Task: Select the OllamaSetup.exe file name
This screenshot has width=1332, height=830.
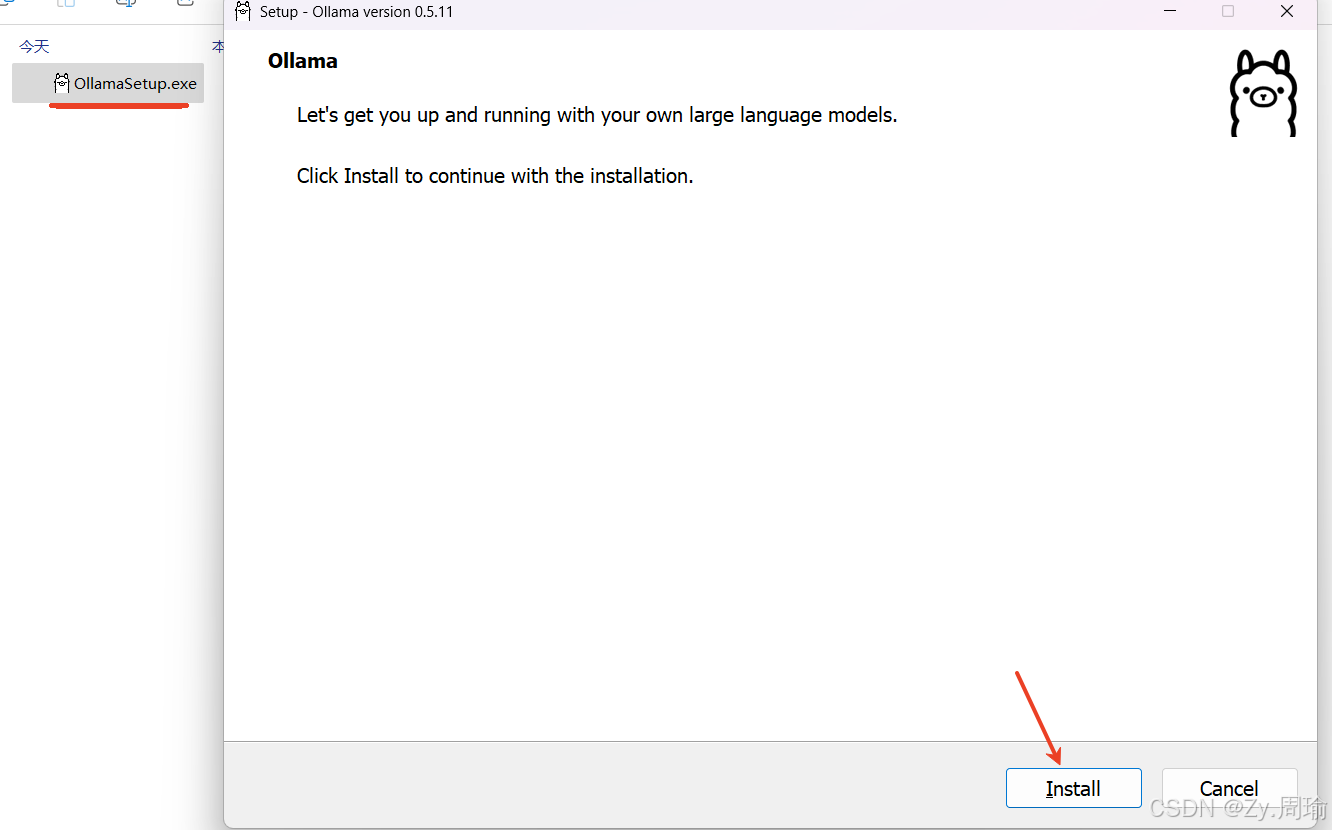Action: tap(135, 83)
